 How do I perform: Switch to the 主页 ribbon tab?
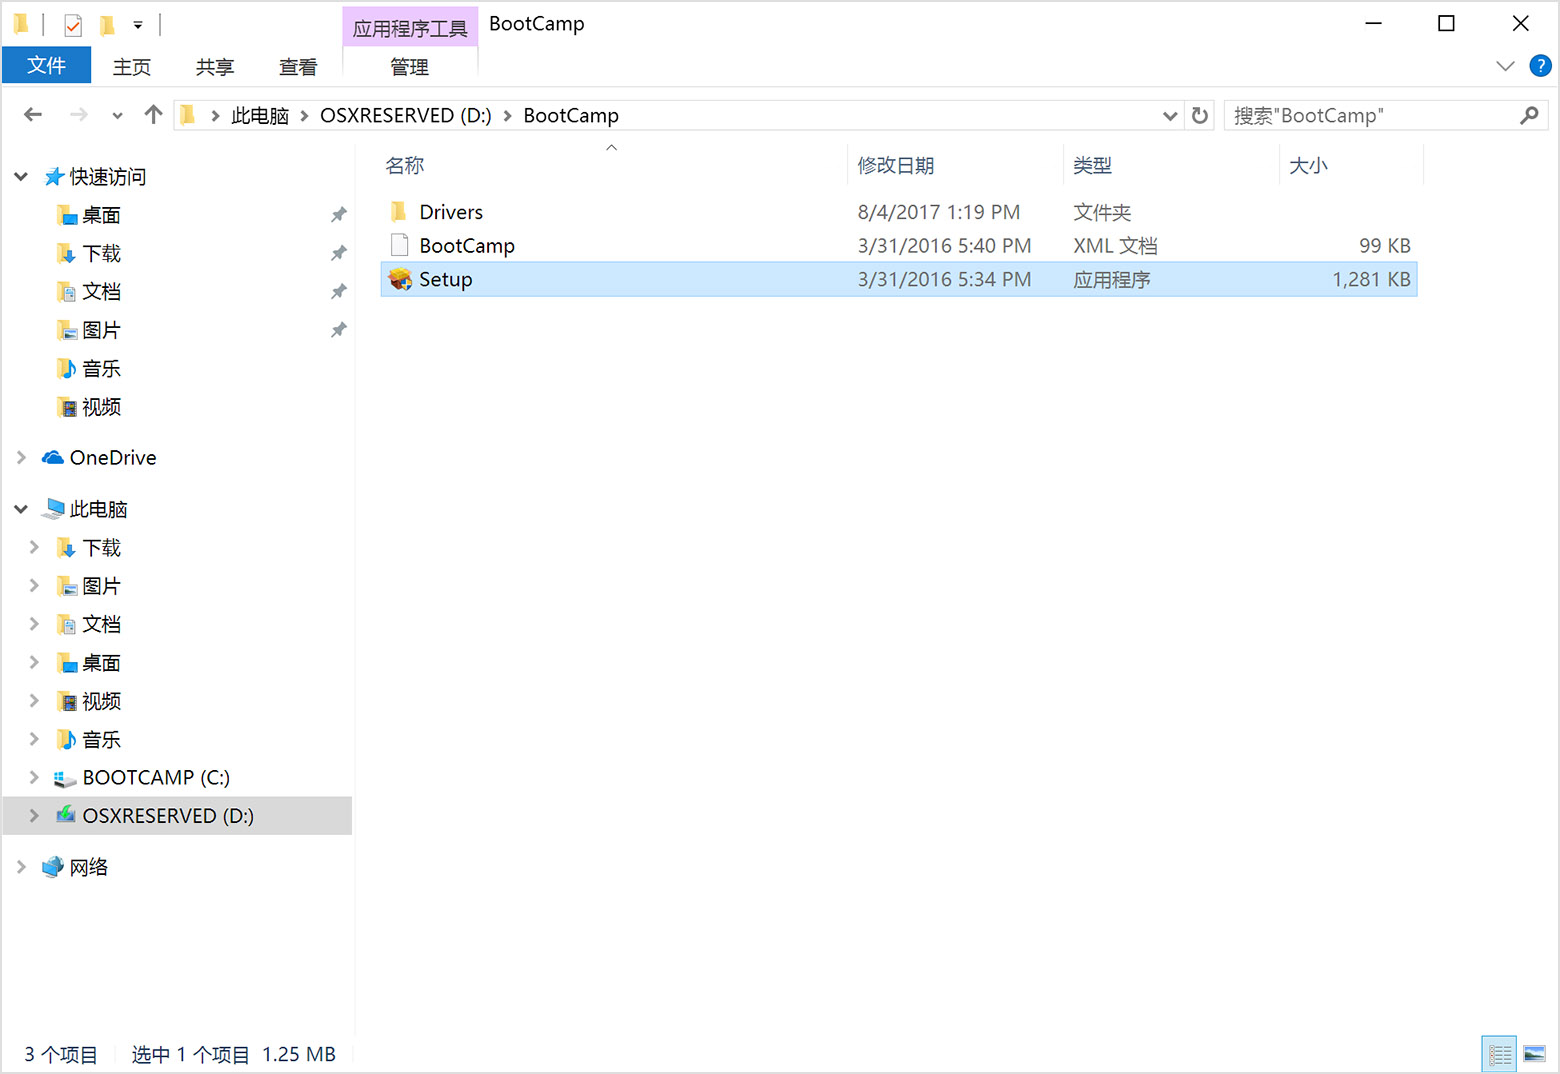coord(131,67)
